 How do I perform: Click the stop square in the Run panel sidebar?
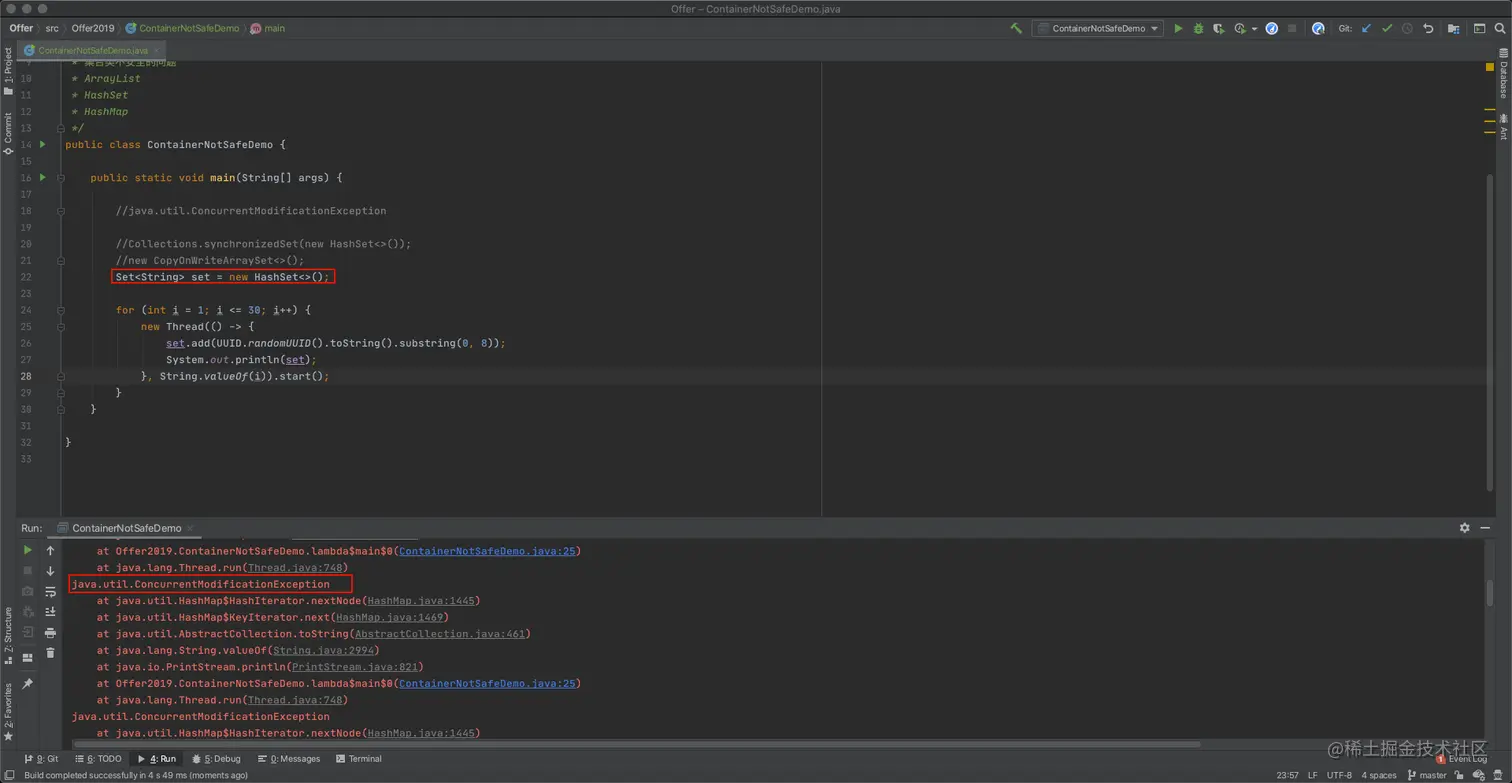[28, 571]
